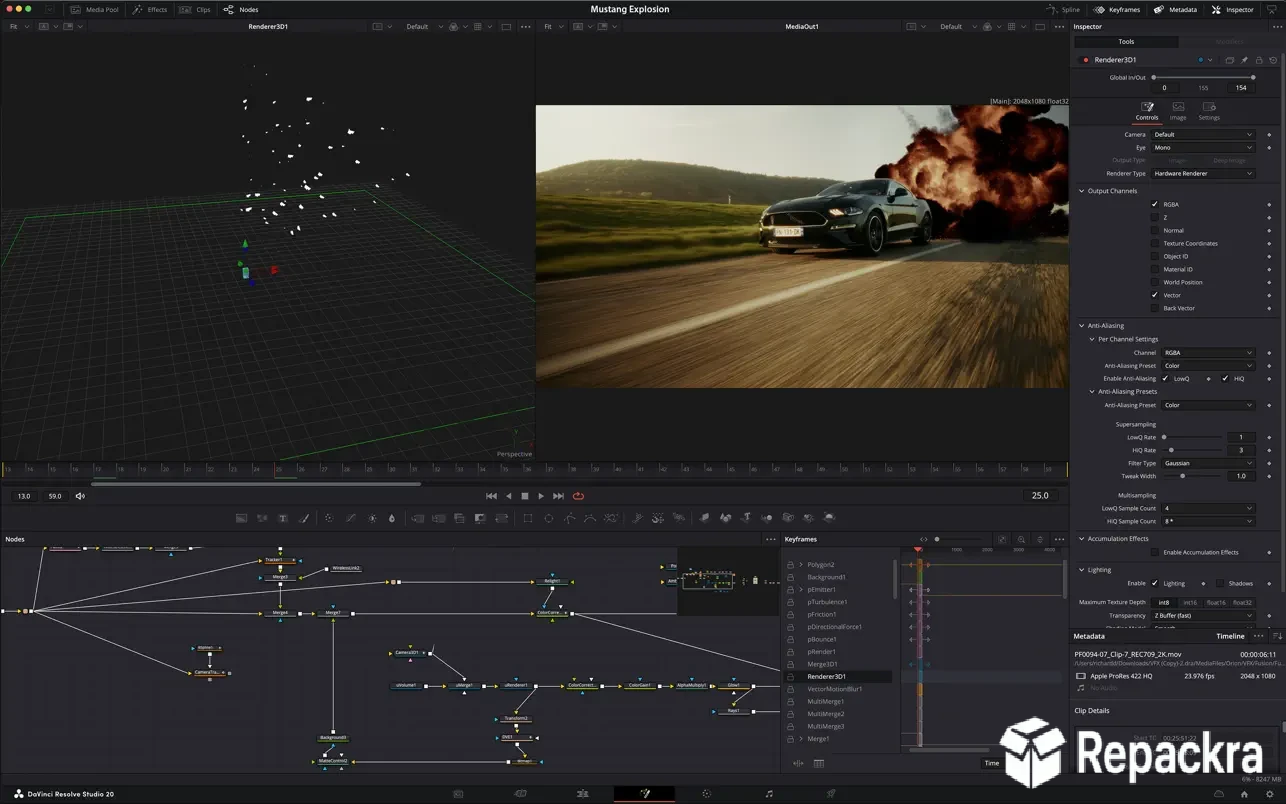Click the Stop playback button
This screenshot has height=804, width=1286.
524,496
